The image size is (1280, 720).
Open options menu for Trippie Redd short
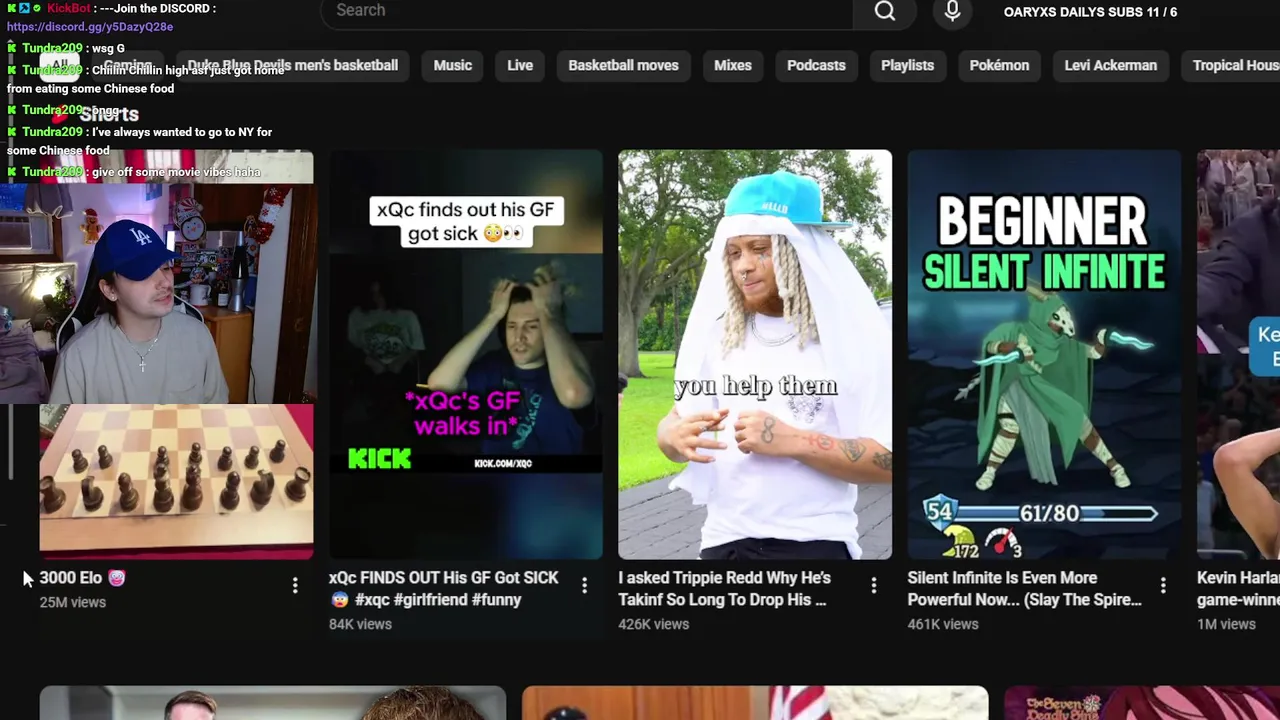click(x=873, y=585)
